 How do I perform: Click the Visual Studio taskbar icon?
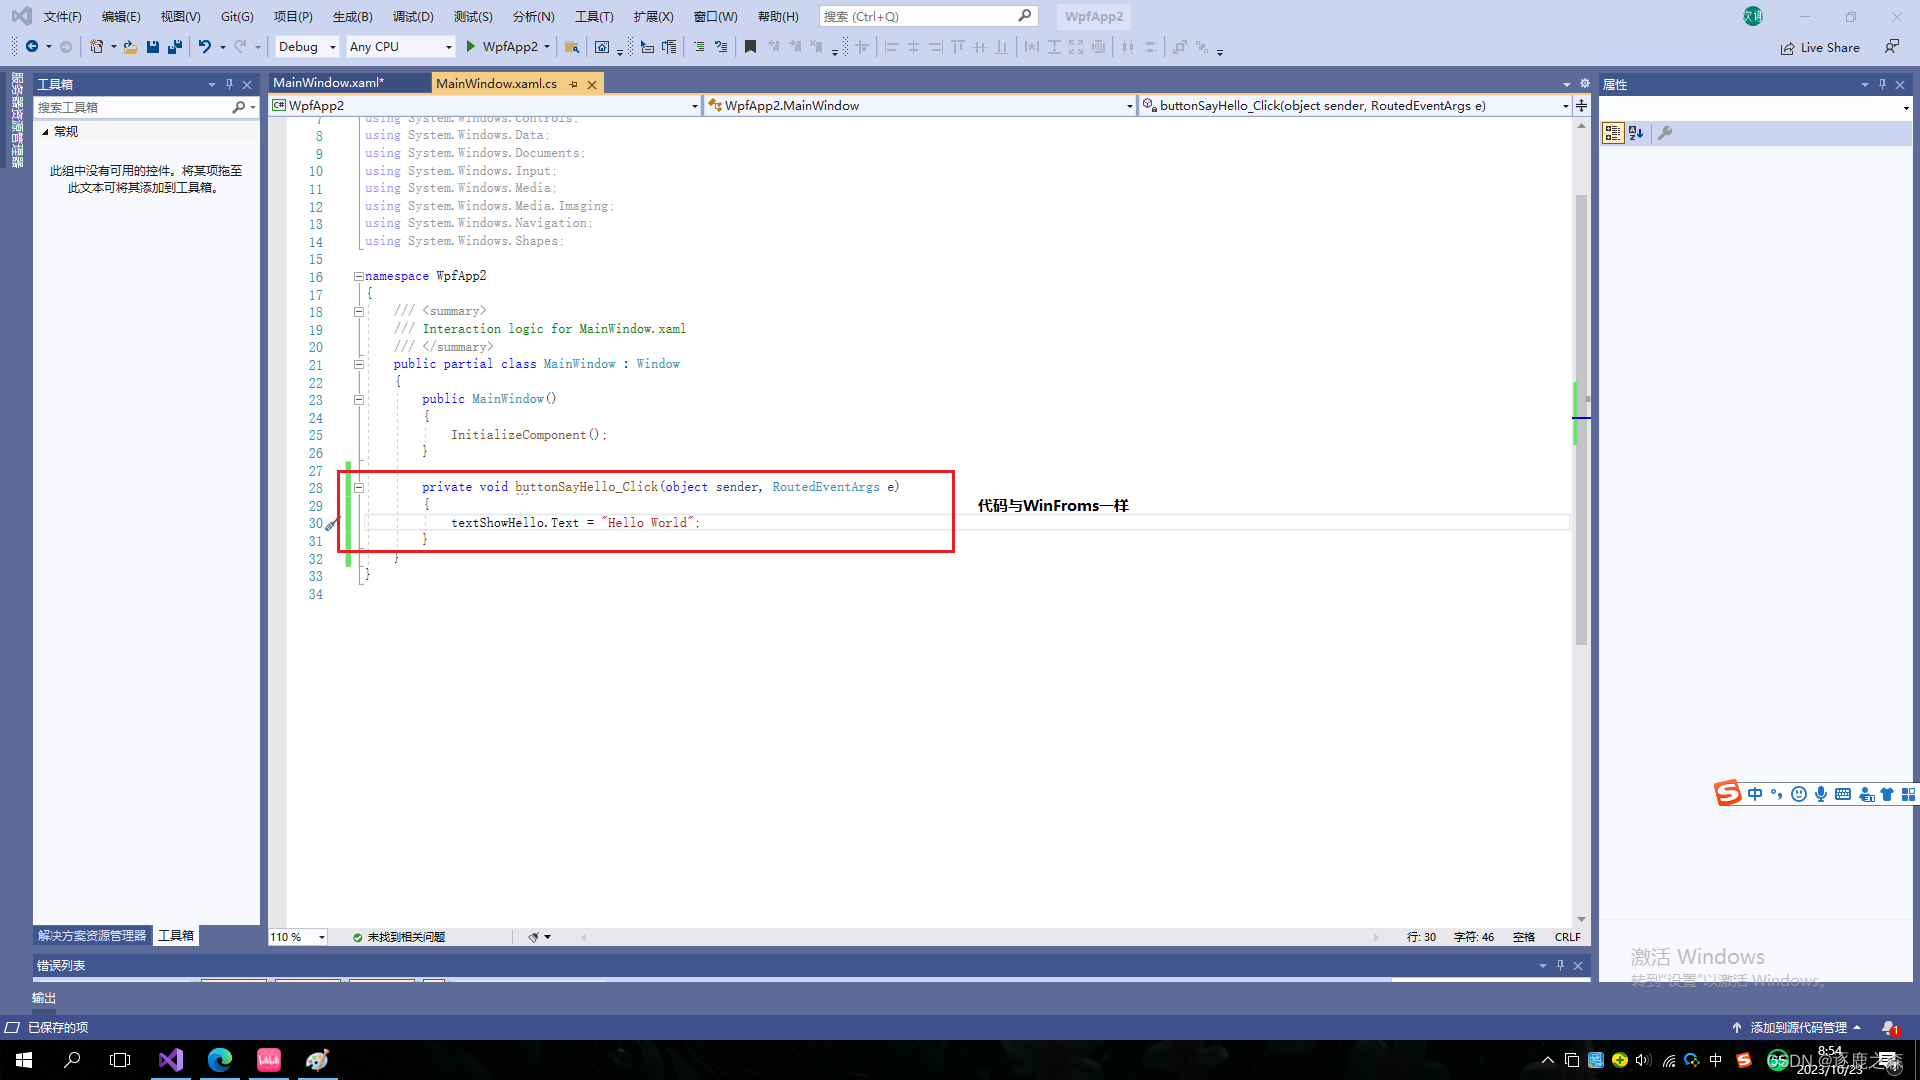coord(171,1060)
